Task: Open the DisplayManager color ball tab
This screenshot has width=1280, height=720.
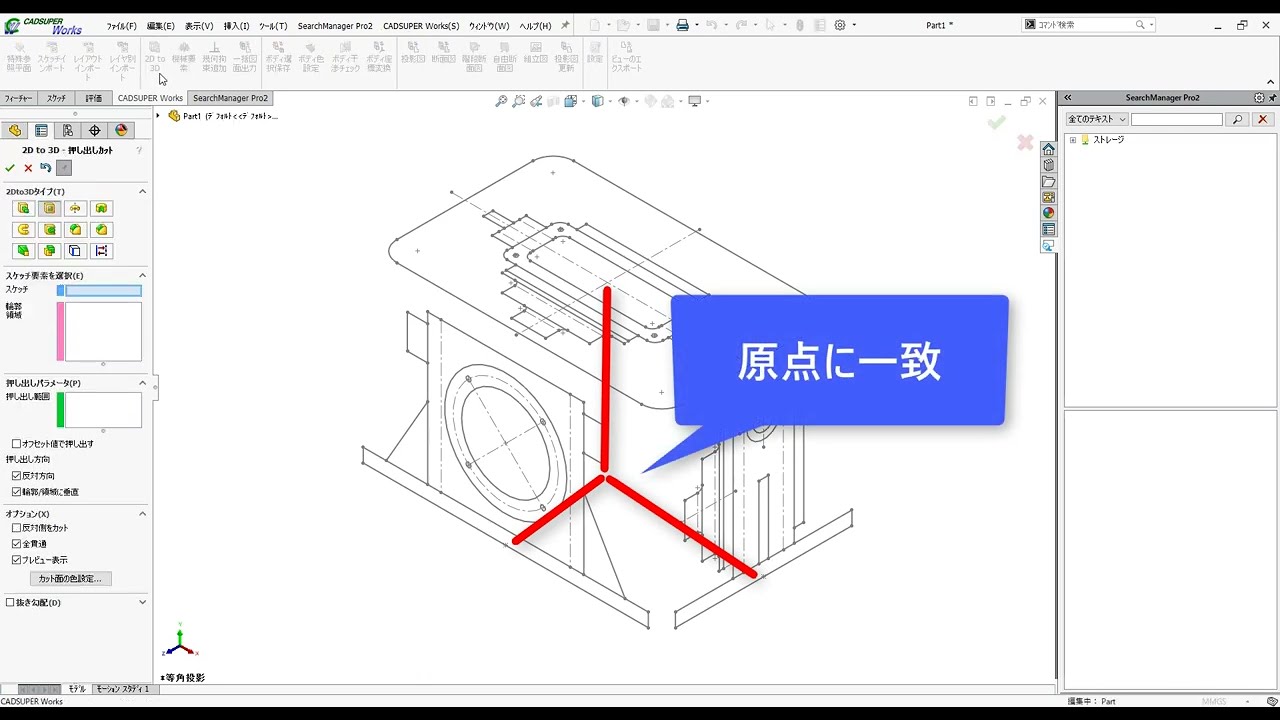Action: click(121, 130)
